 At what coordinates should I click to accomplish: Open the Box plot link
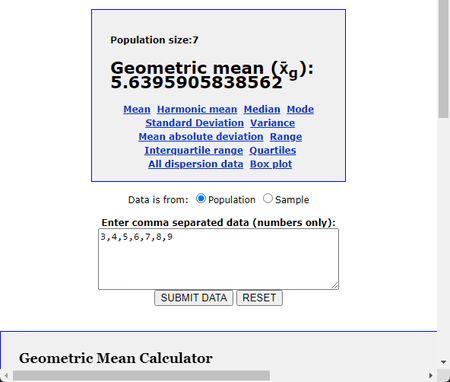pos(271,164)
